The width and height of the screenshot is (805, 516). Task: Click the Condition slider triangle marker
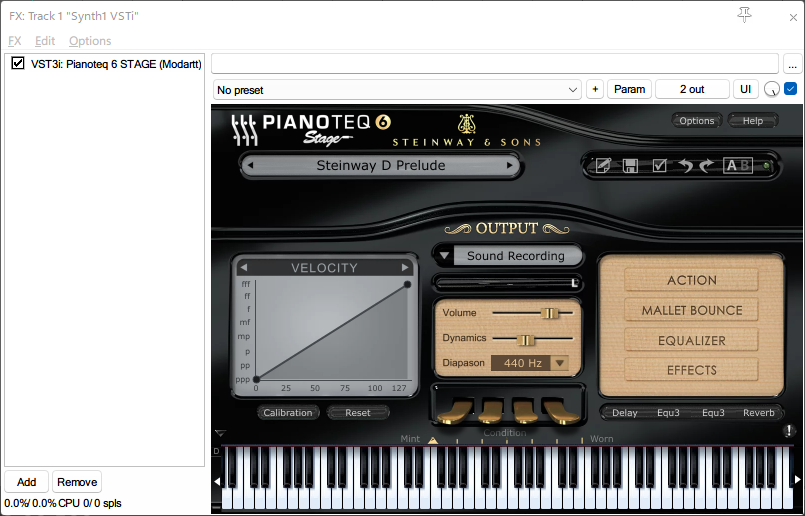click(433, 440)
